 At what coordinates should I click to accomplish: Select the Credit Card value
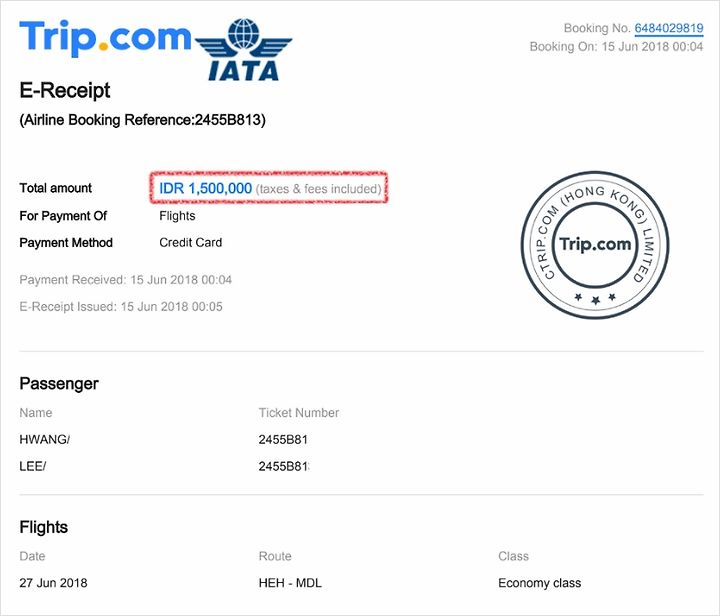(191, 242)
